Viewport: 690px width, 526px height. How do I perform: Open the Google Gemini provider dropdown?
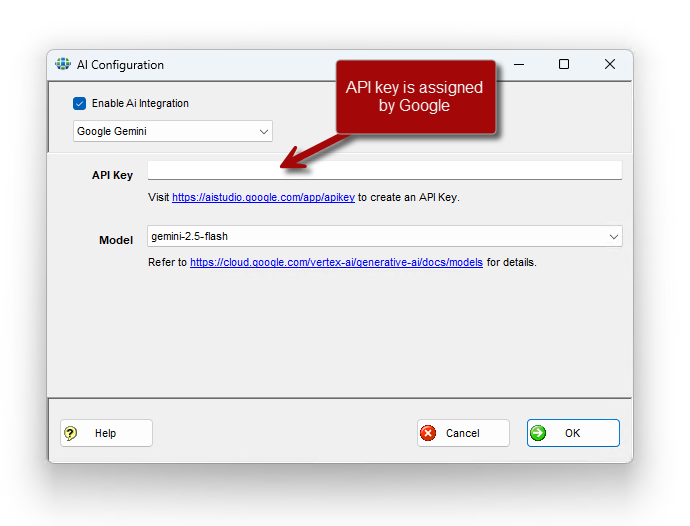pos(173,131)
